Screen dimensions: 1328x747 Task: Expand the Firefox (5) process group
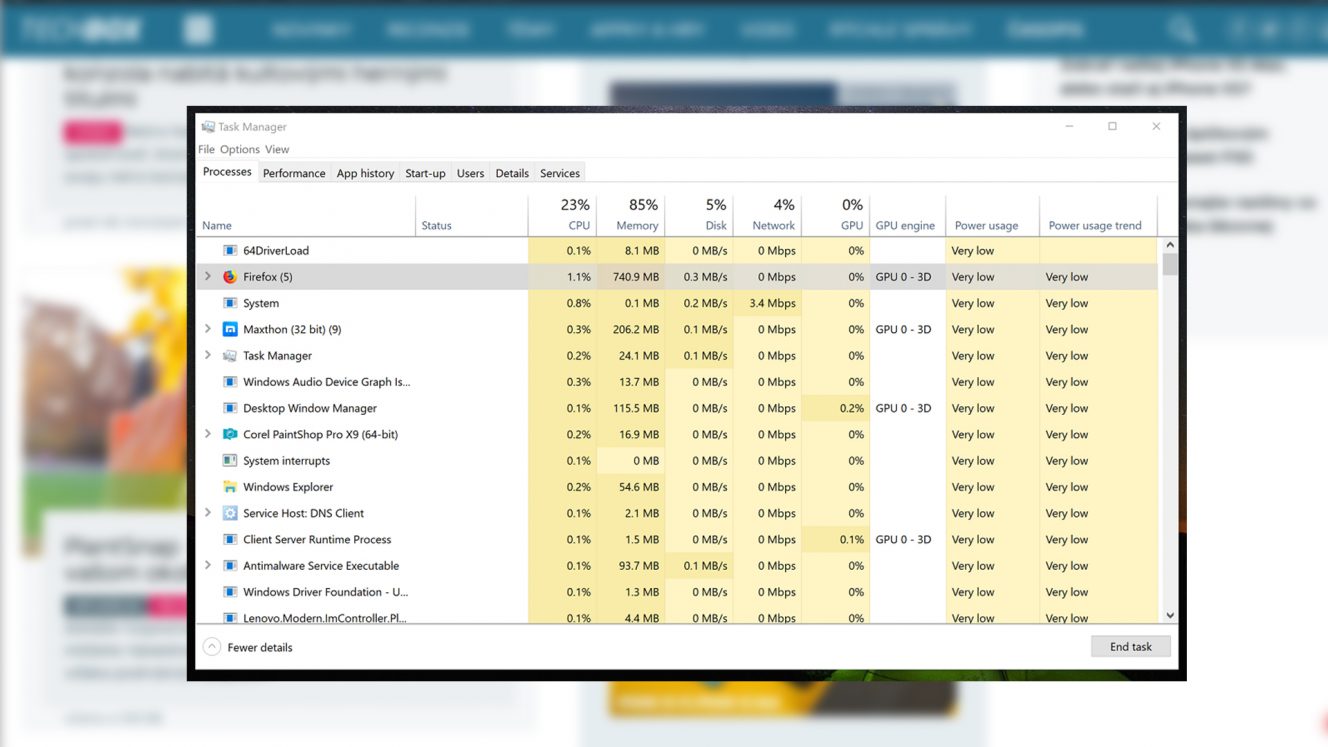(x=208, y=277)
